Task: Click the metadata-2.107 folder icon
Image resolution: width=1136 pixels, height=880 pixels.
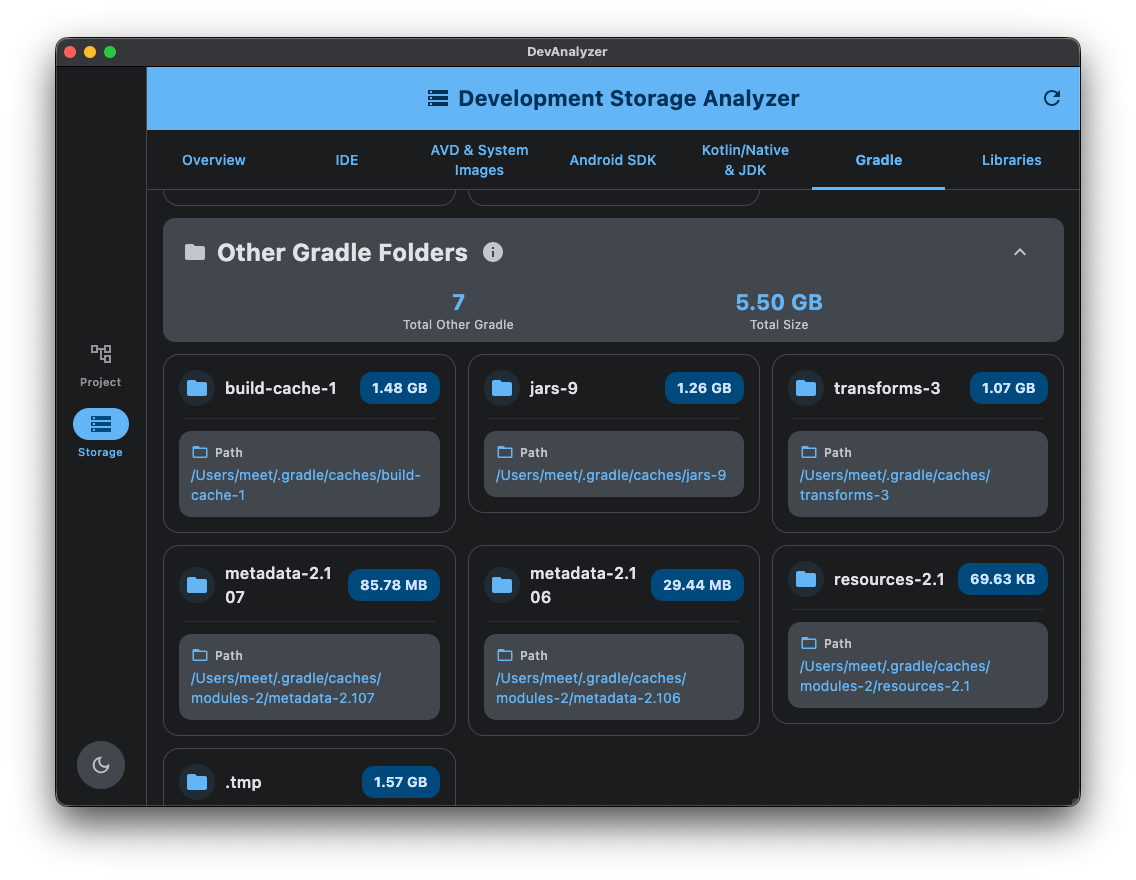Action: [197, 585]
